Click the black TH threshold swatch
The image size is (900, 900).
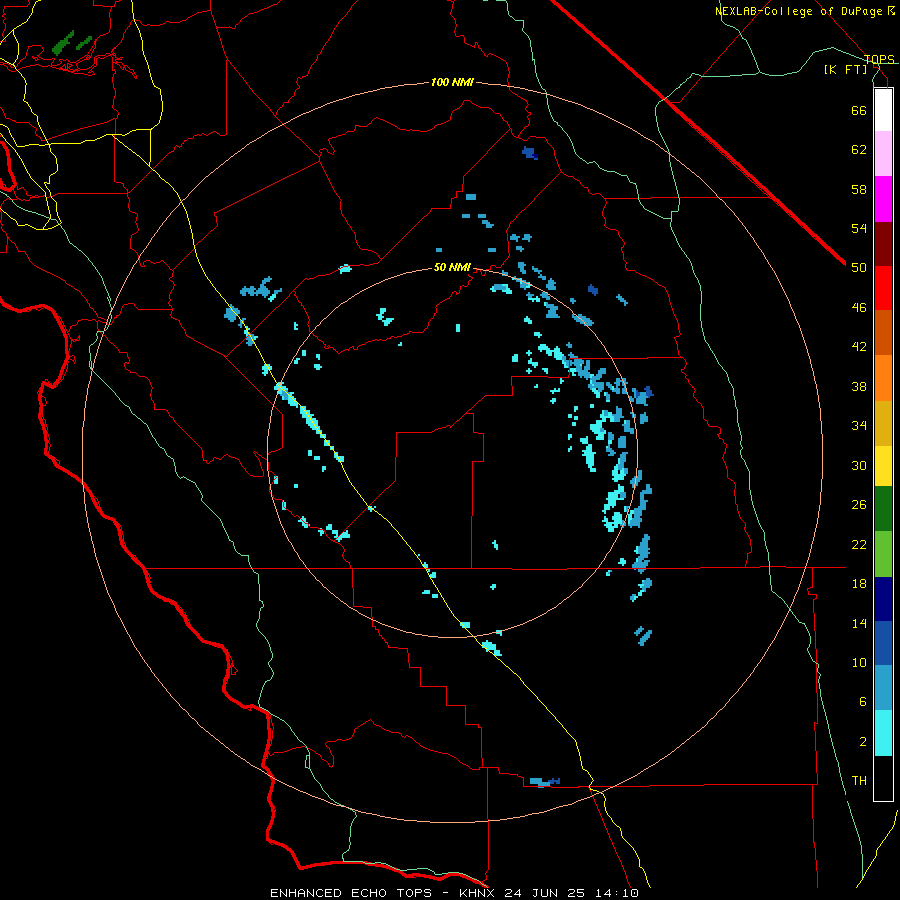click(883, 778)
